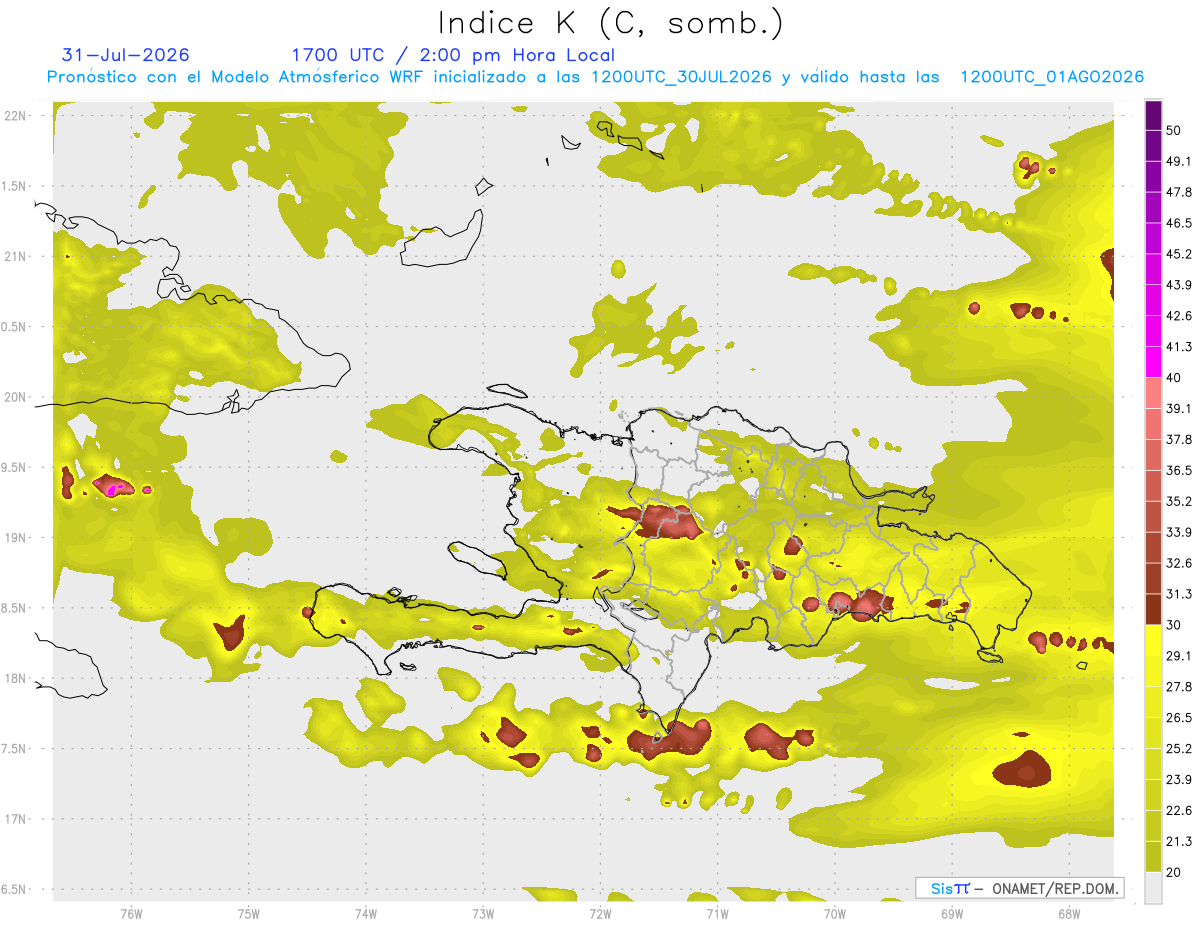Click legend value "32.6"
The height and width of the screenshot is (927, 1200).
pyautogui.click(x=1178, y=563)
